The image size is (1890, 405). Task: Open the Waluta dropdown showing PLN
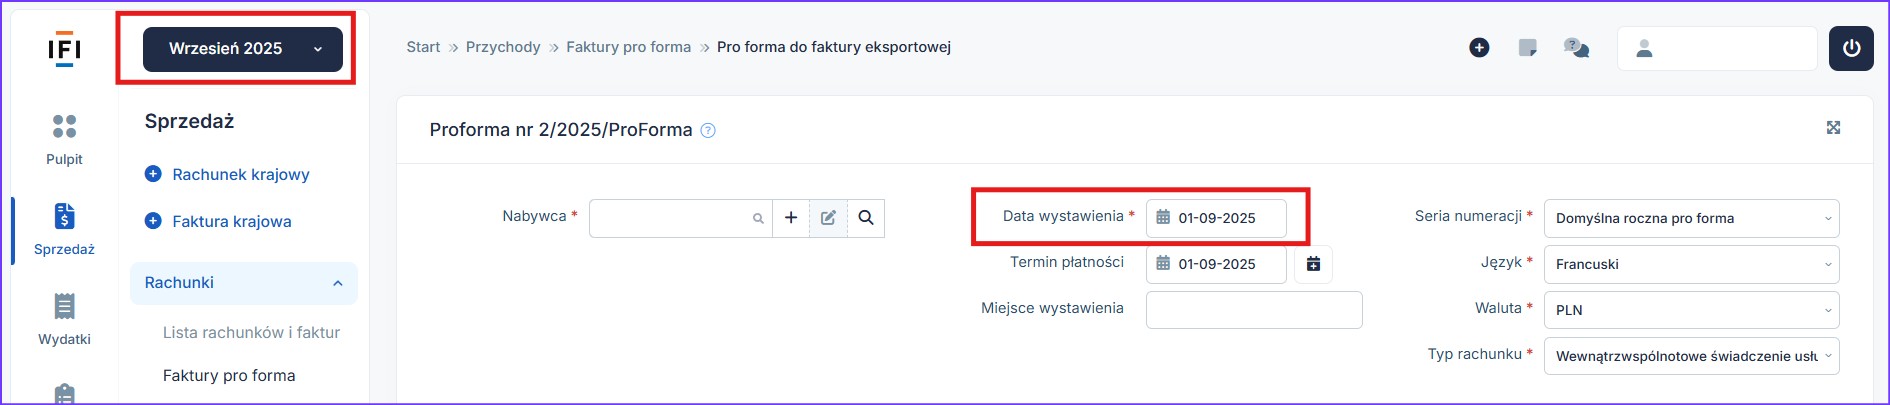(1691, 310)
